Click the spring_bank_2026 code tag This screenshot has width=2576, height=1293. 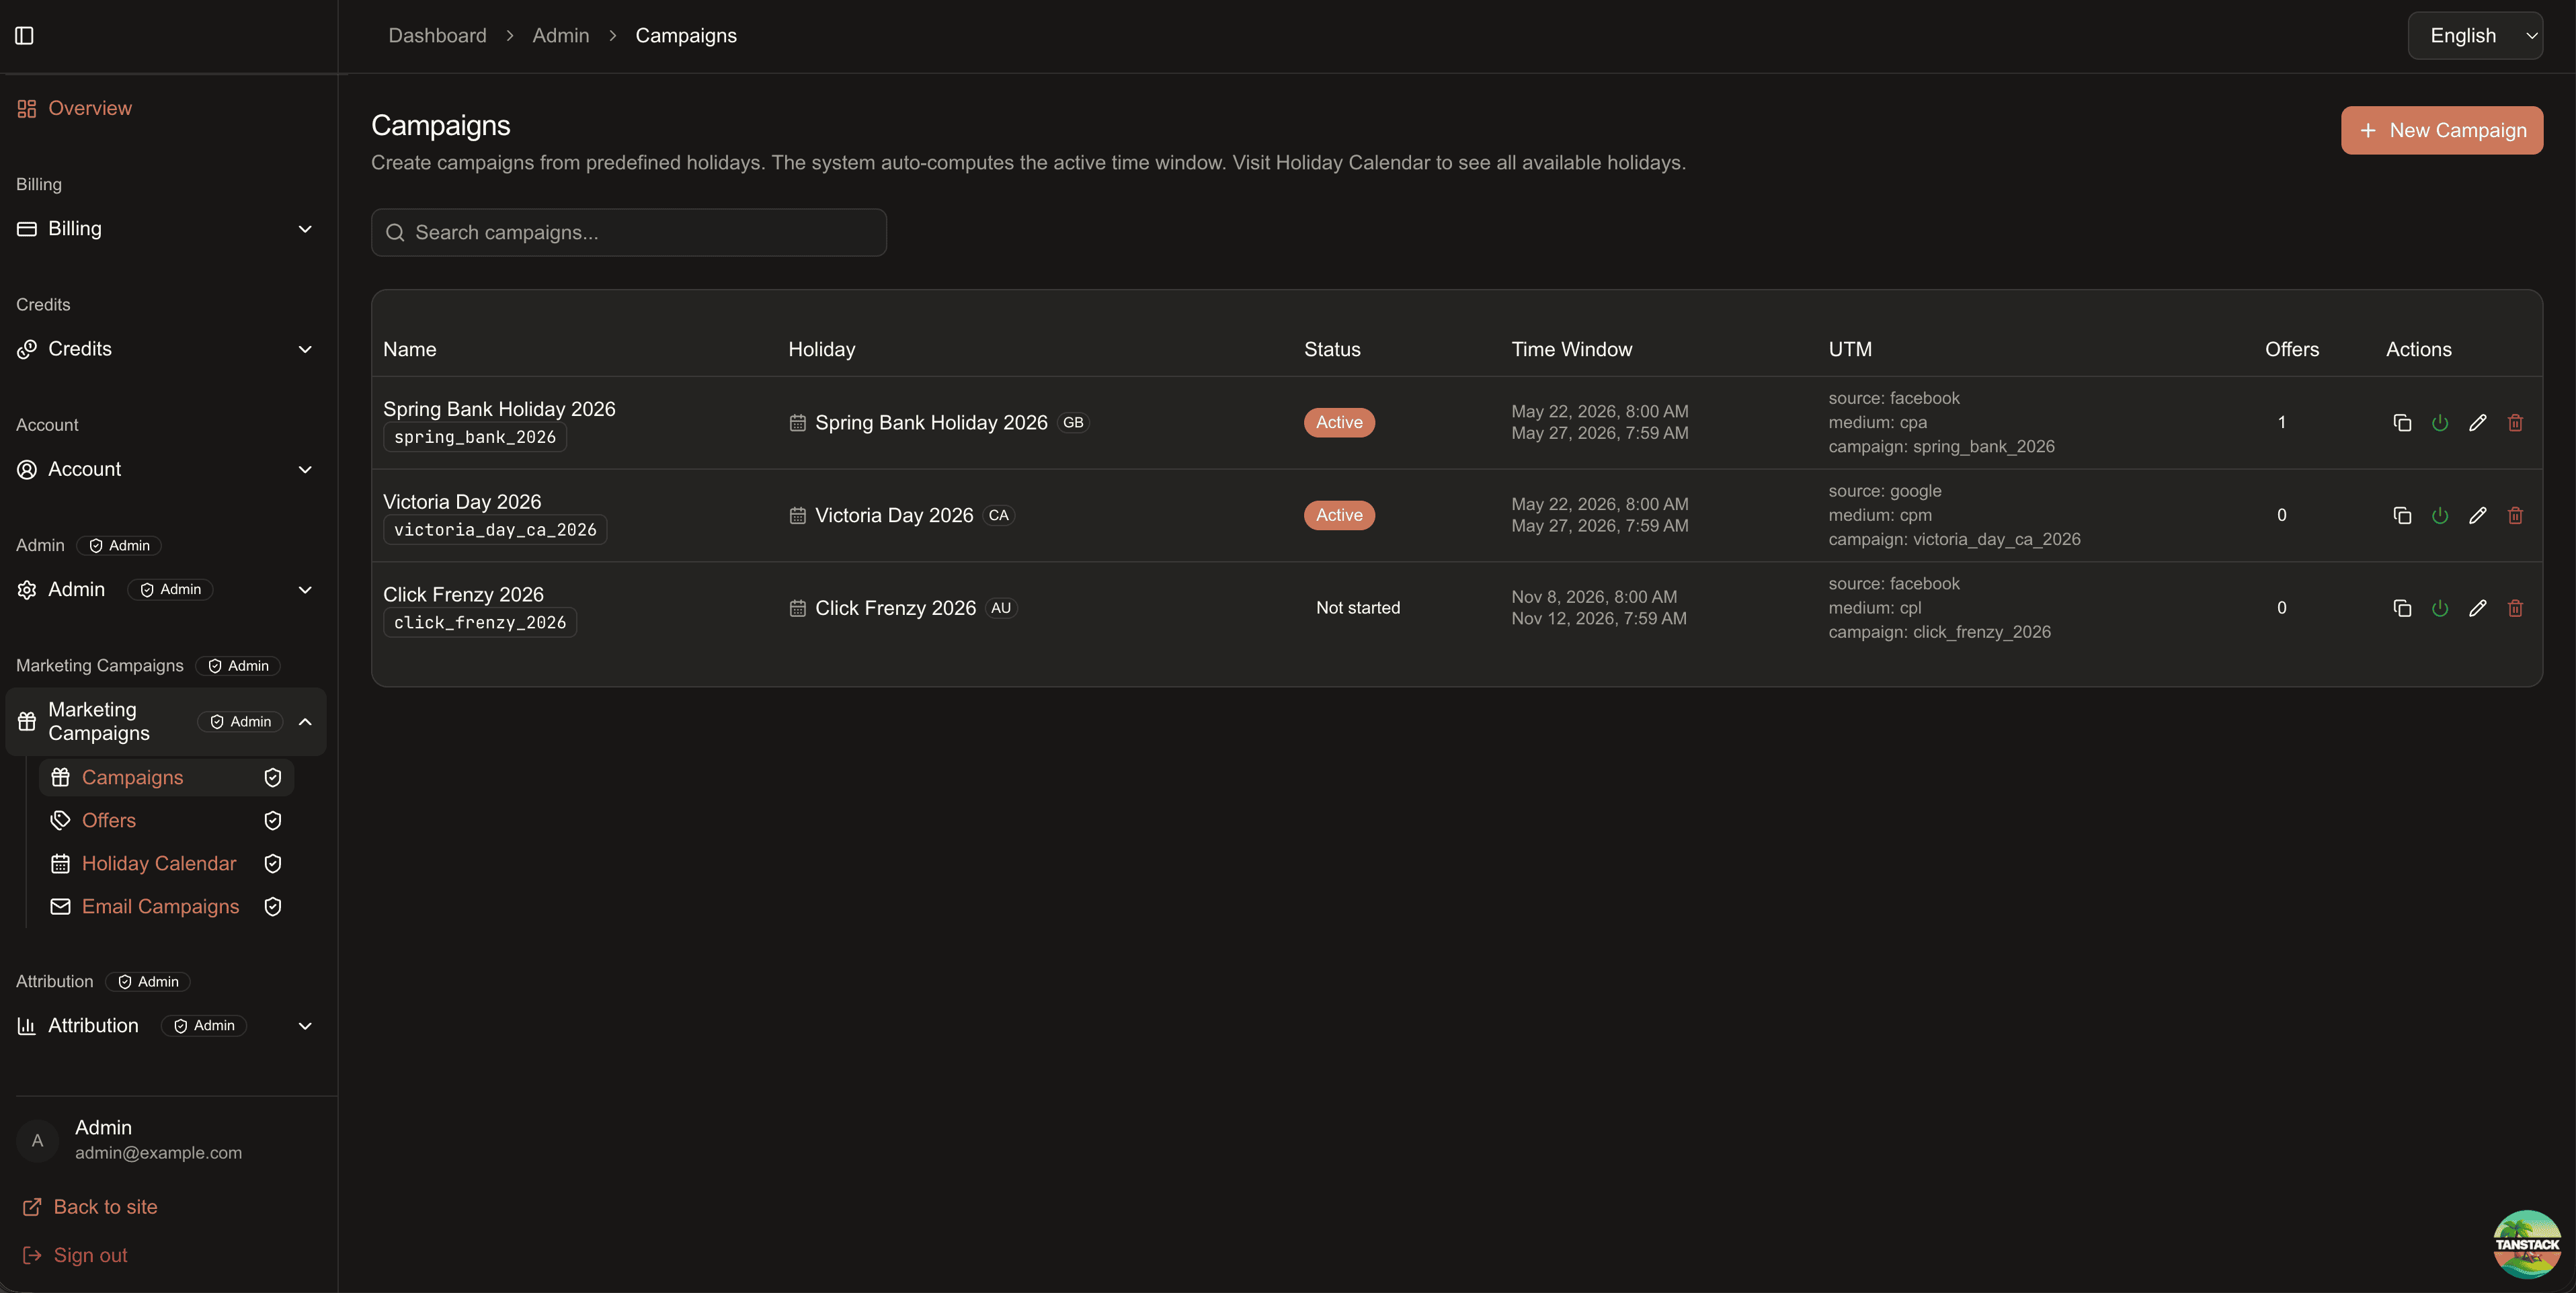tap(475, 437)
